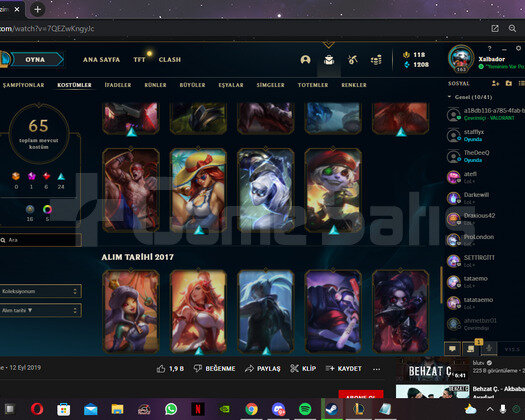Click the new friend folder icon
Image resolution: width=525 pixels, height=420 pixels.
click(x=509, y=83)
